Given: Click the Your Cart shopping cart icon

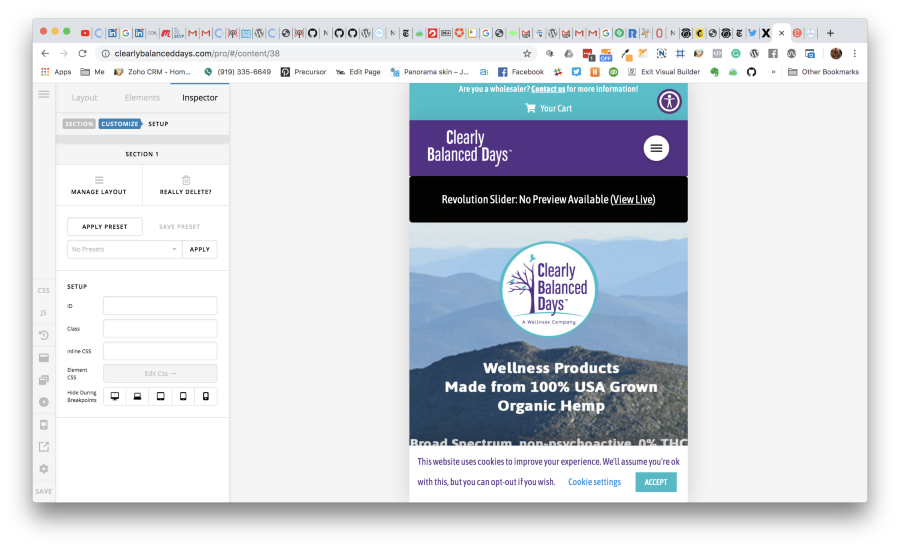Looking at the screenshot, I should (x=530, y=108).
